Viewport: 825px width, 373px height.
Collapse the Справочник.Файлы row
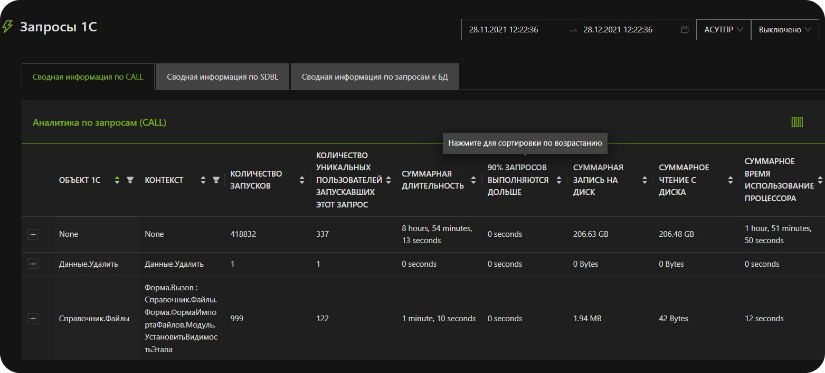[33, 319]
